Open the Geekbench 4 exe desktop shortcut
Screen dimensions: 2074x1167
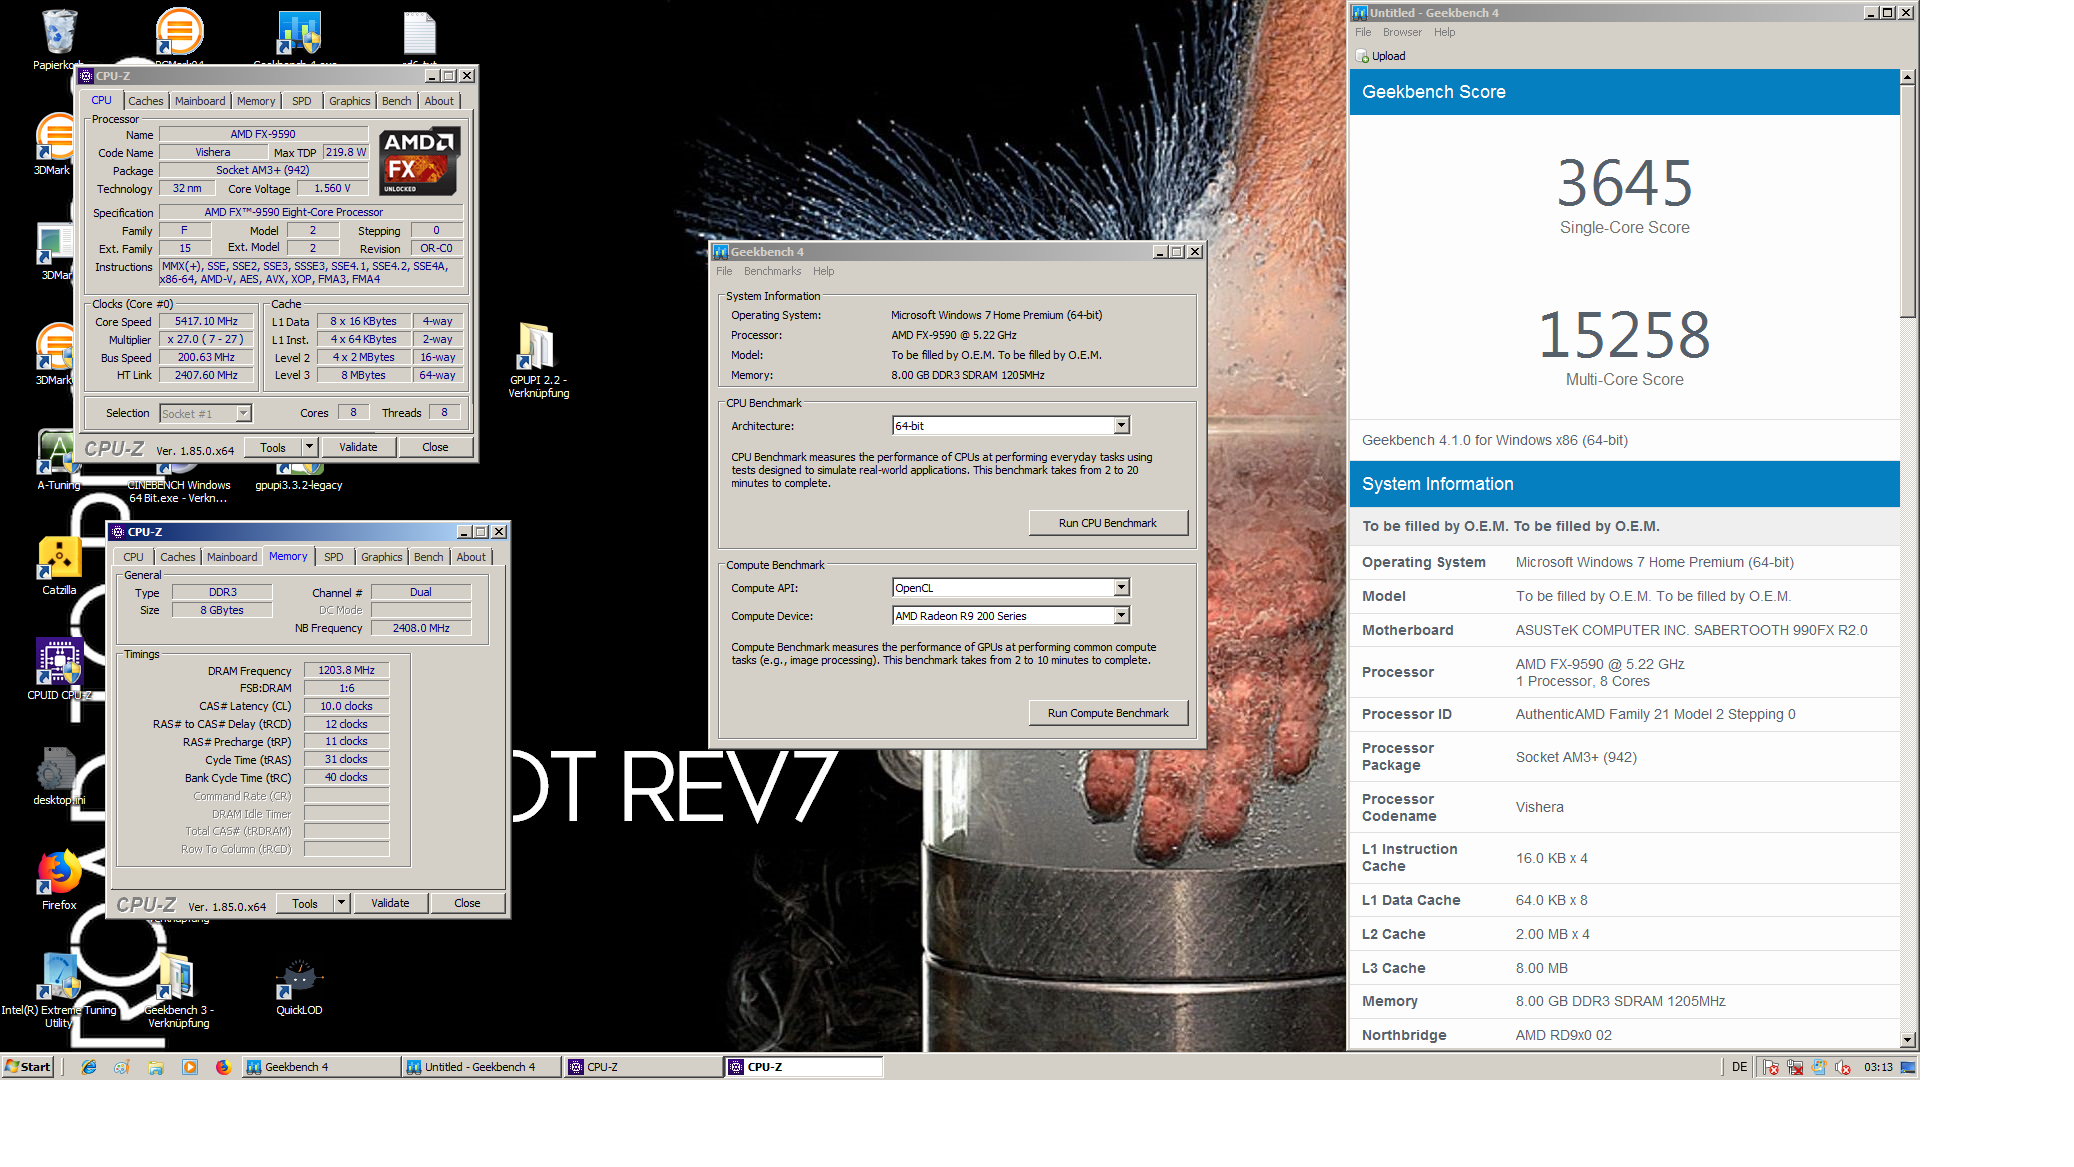(x=298, y=33)
